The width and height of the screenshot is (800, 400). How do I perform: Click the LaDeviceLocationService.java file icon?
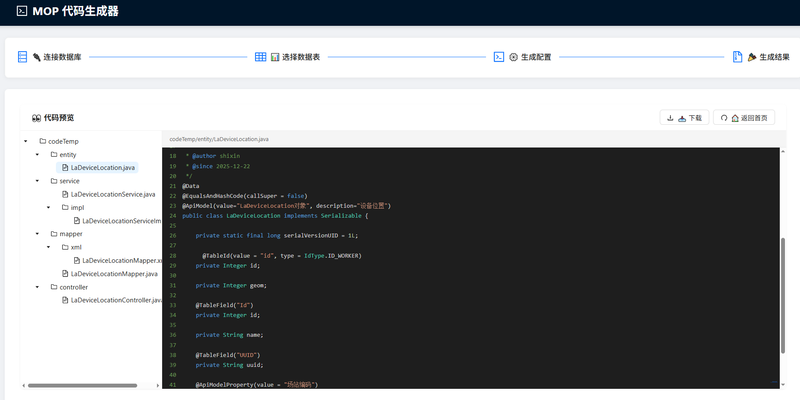(x=64, y=194)
